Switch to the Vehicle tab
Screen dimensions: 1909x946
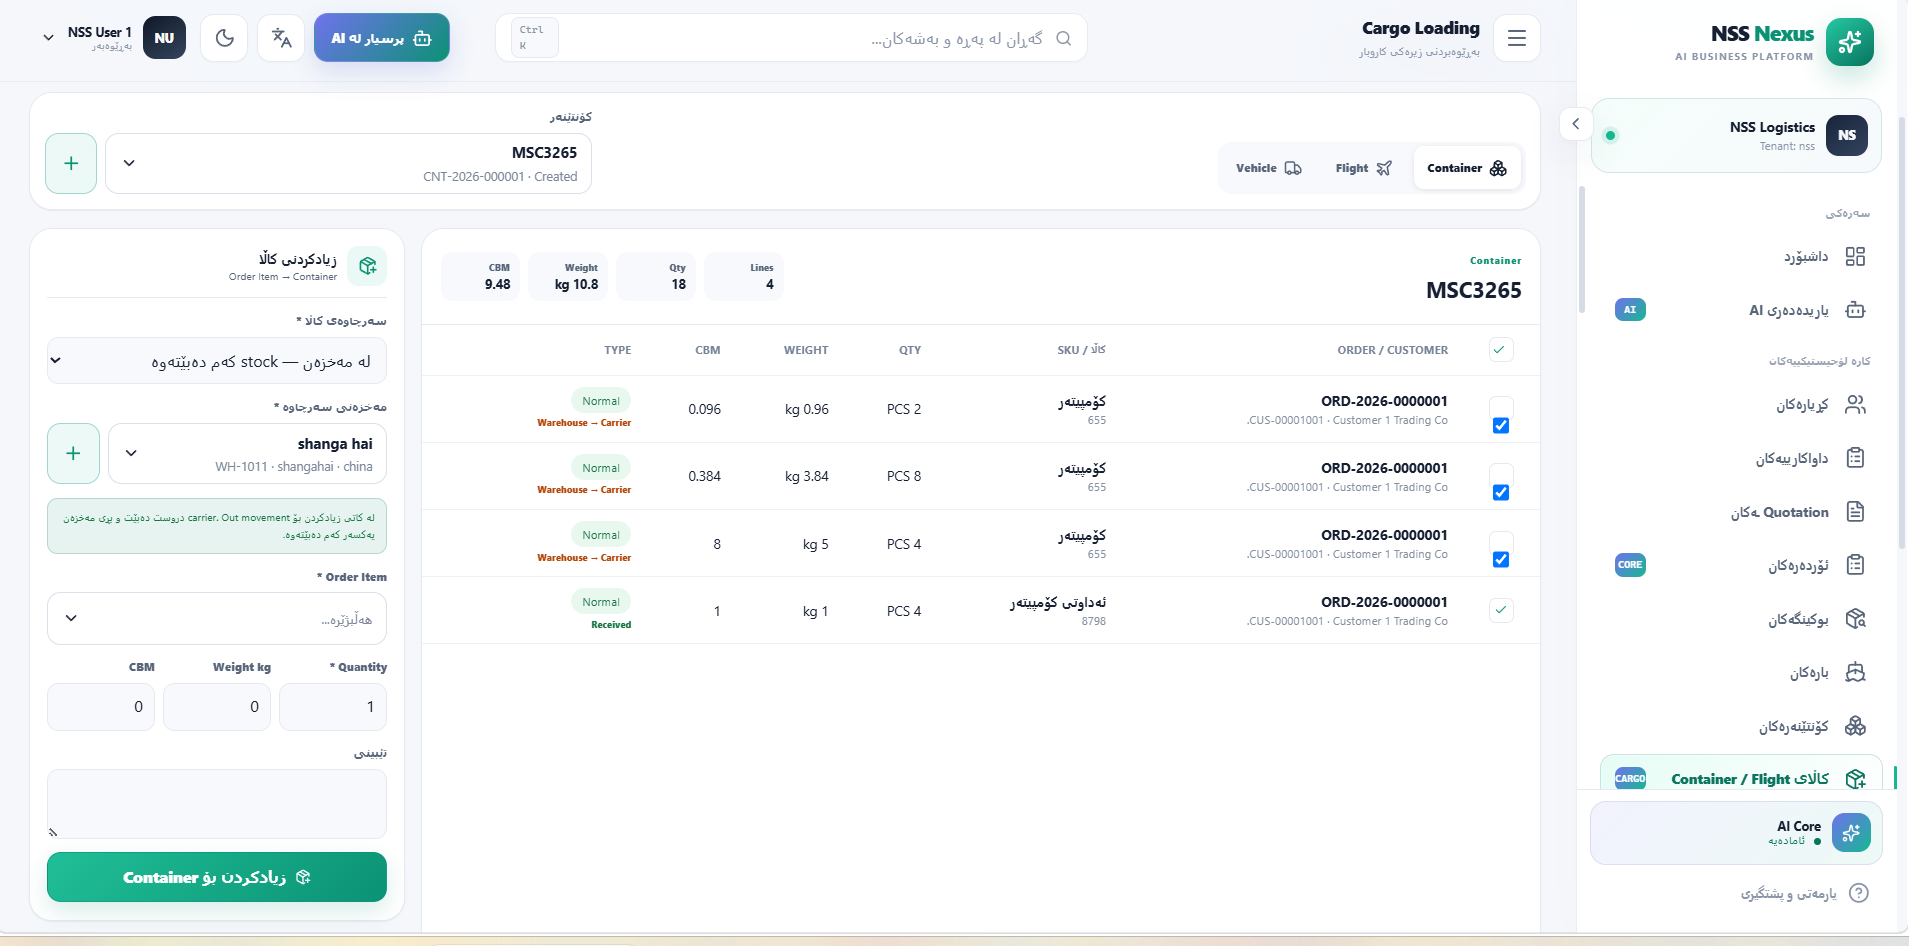(x=1268, y=168)
